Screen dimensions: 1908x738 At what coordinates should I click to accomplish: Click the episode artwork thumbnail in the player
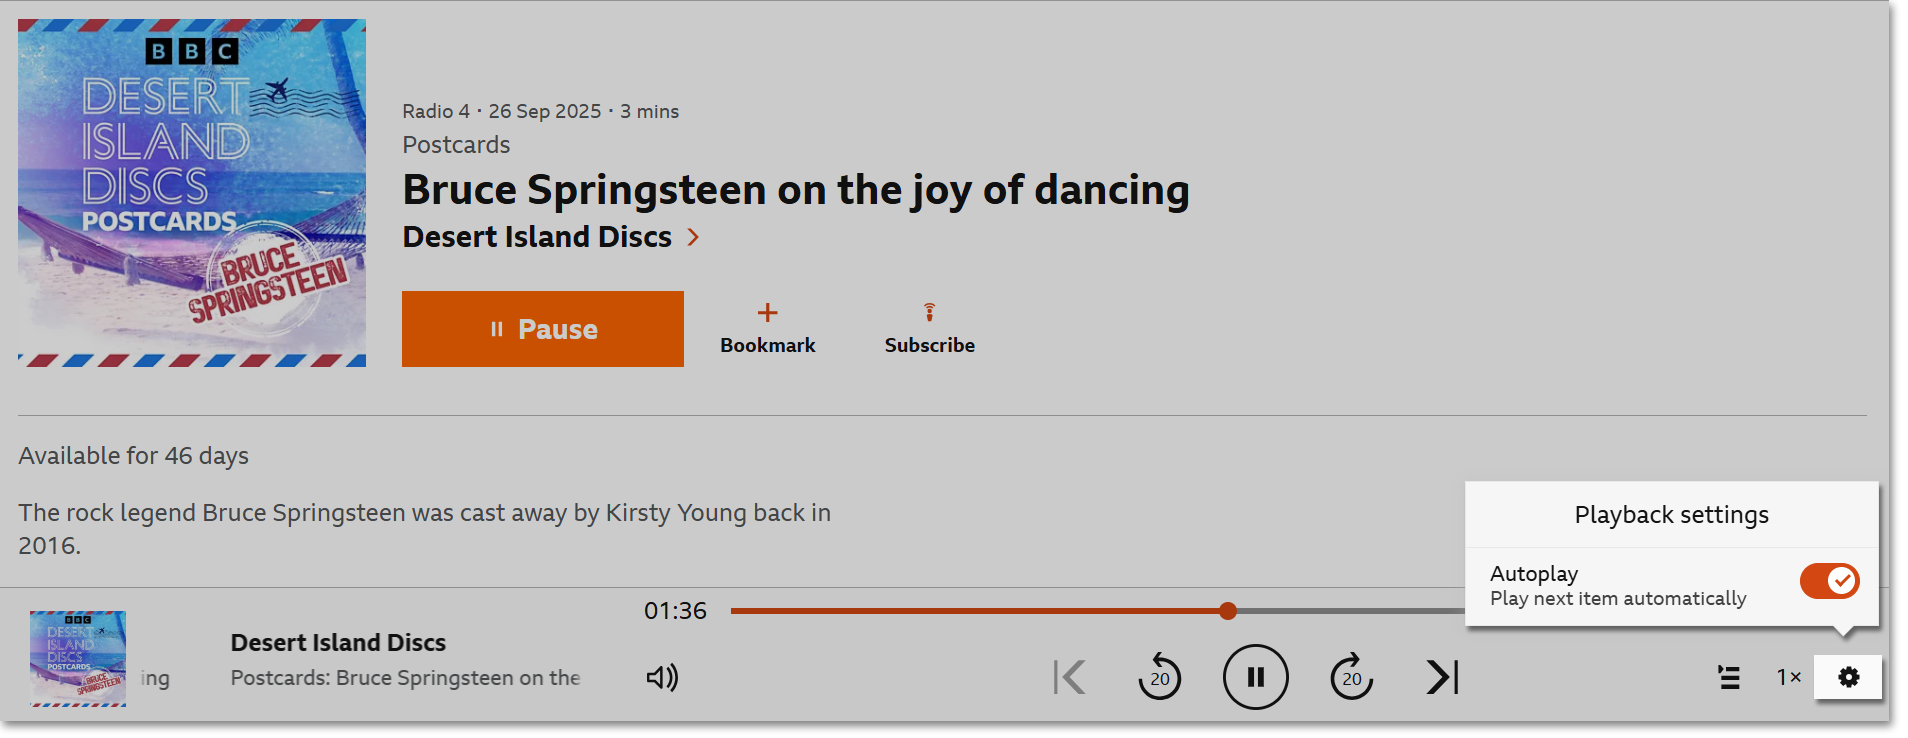pos(77,658)
